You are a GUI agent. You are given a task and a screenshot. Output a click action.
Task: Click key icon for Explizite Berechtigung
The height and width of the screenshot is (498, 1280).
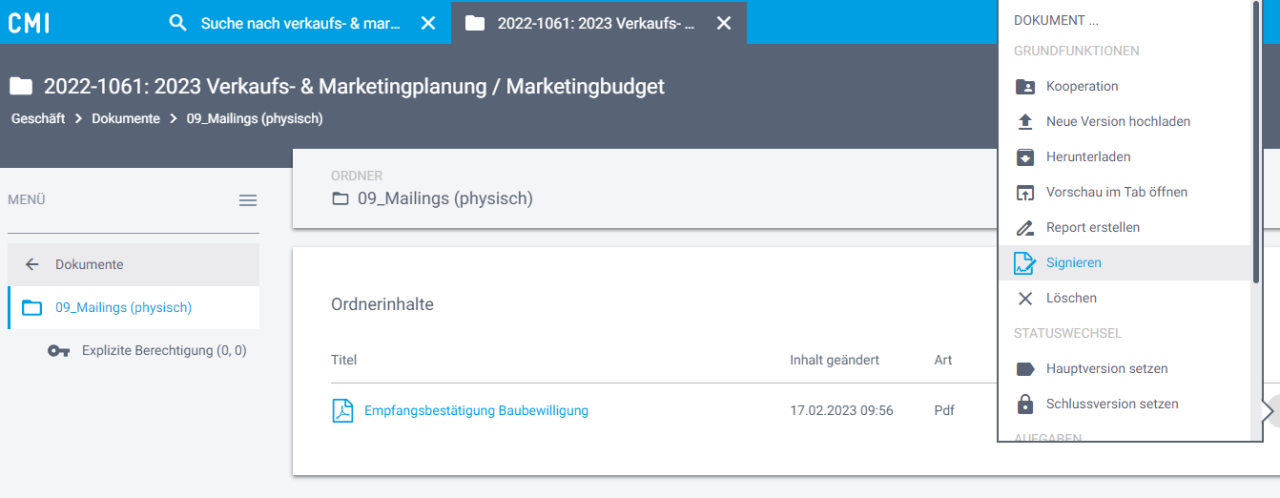coord(59,351)
